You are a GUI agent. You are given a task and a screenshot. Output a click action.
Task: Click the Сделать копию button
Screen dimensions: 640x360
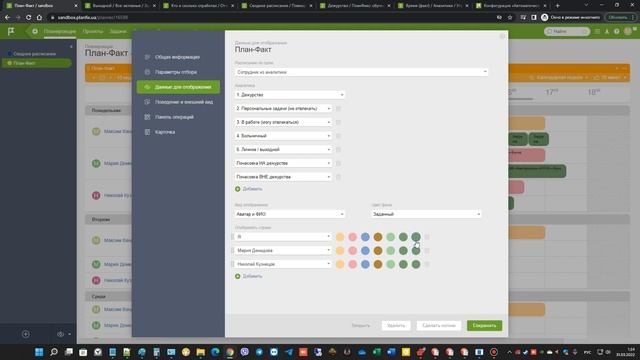(439, 326)
